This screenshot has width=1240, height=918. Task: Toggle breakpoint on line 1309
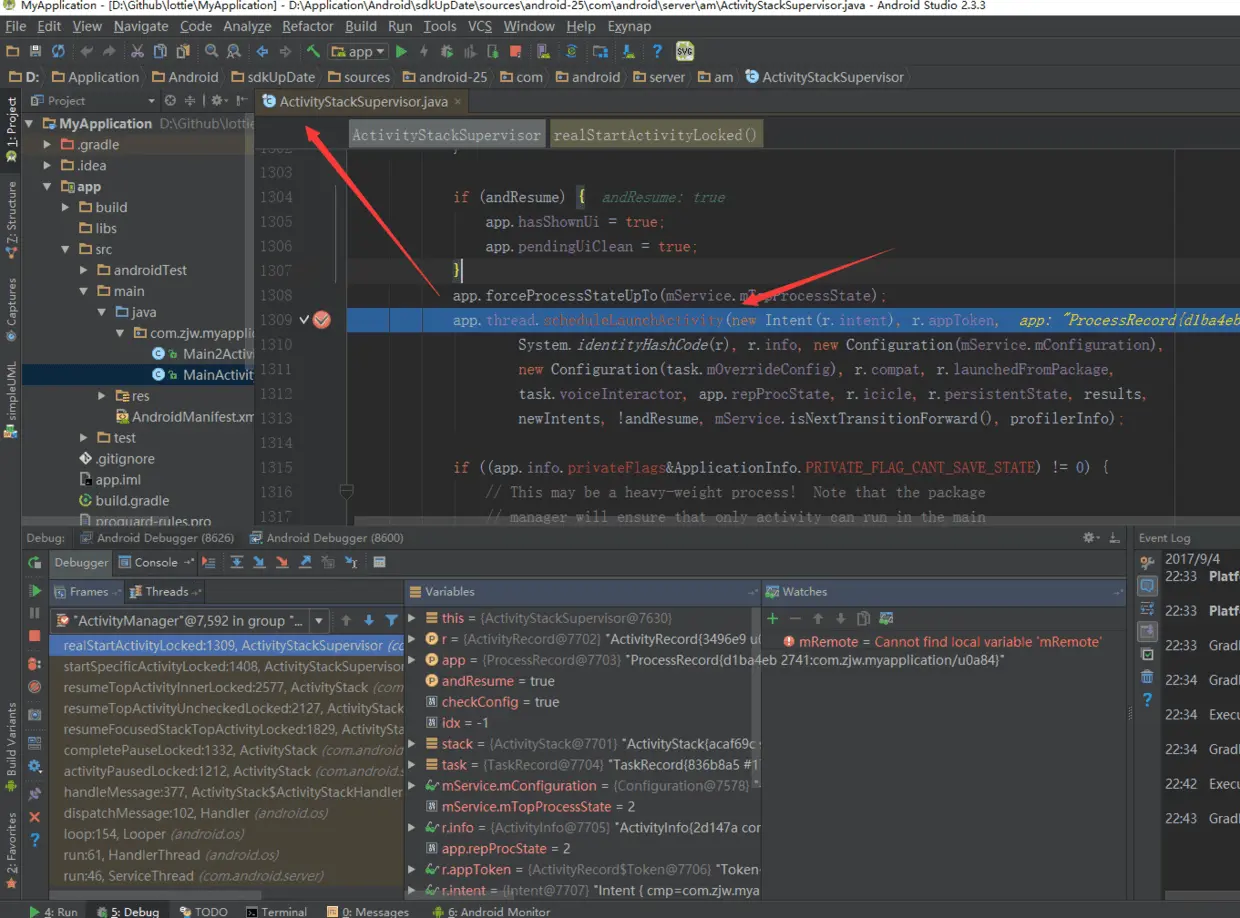(x=321, y=320)
